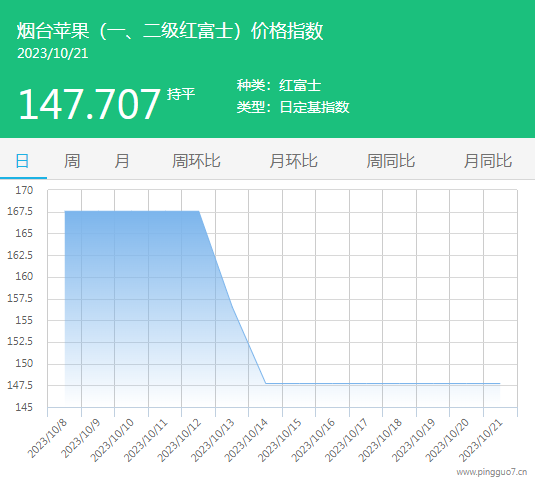535x482 pixels.
Task: Switch to the 月环比 tab
Action: 293,161
